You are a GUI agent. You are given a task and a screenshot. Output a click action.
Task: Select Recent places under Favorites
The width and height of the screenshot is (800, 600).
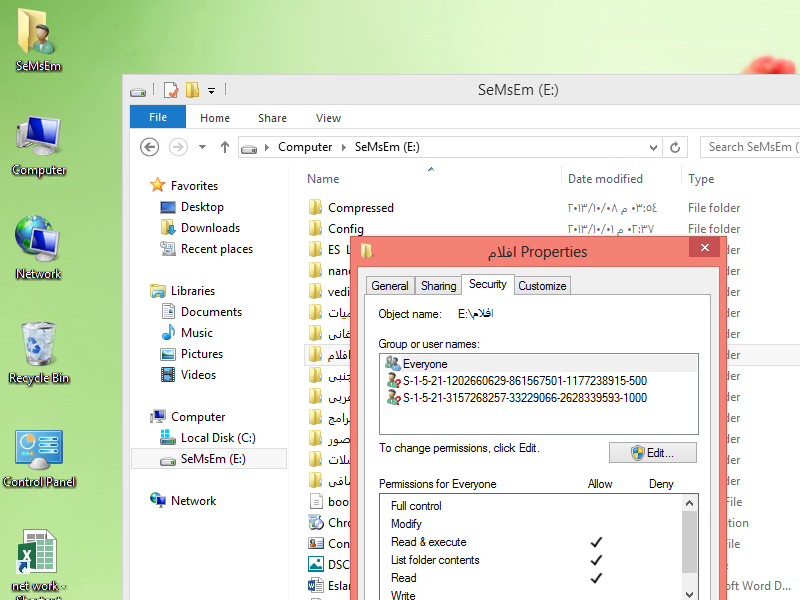207,249
